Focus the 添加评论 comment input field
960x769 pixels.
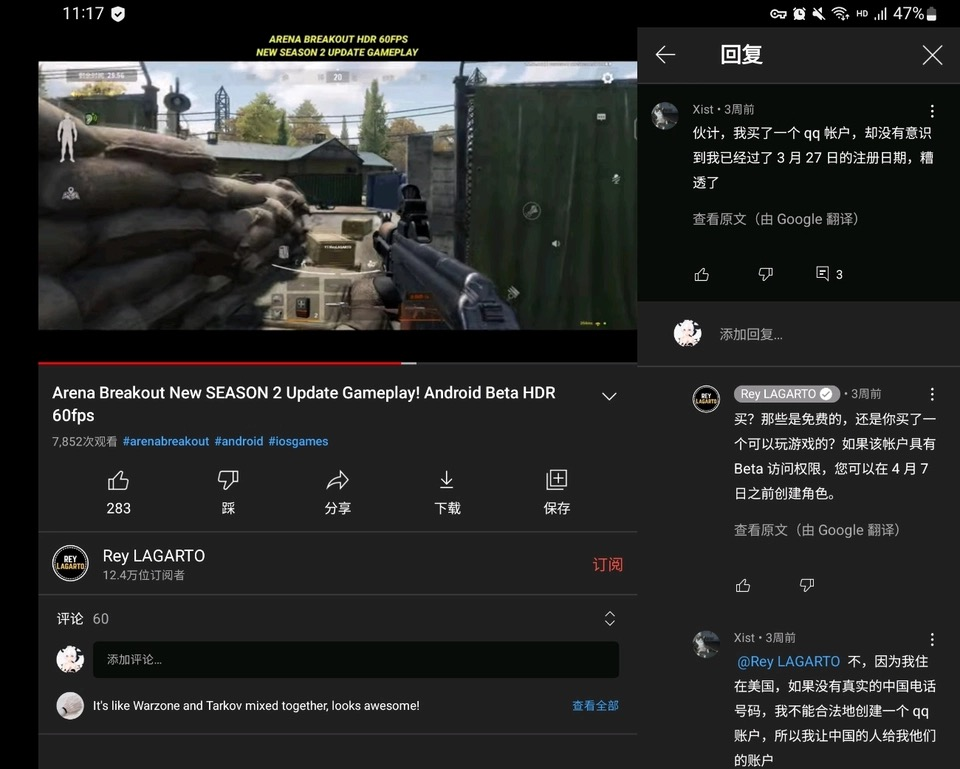point(356,659)
